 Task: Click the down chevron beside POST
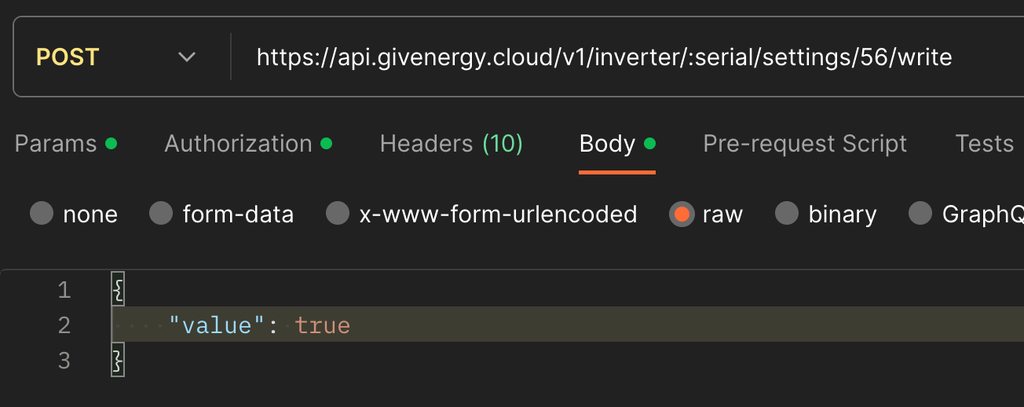pyautogui.click(x=186, y=57)
